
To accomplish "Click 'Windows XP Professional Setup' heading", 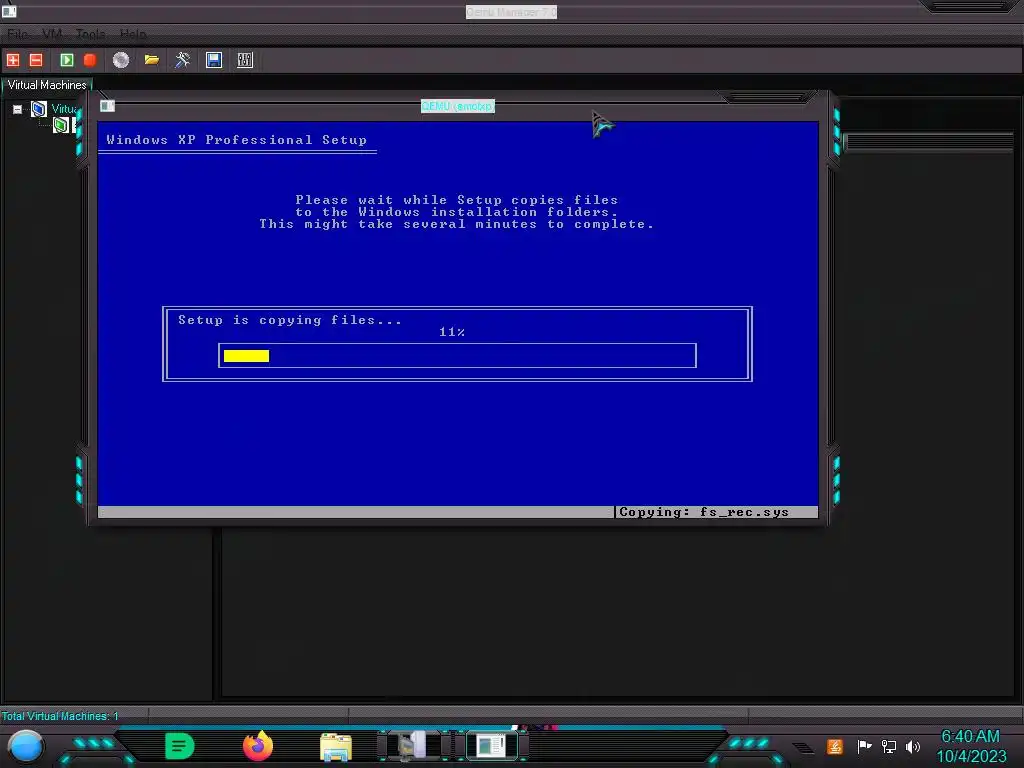I will pos(236,140).
